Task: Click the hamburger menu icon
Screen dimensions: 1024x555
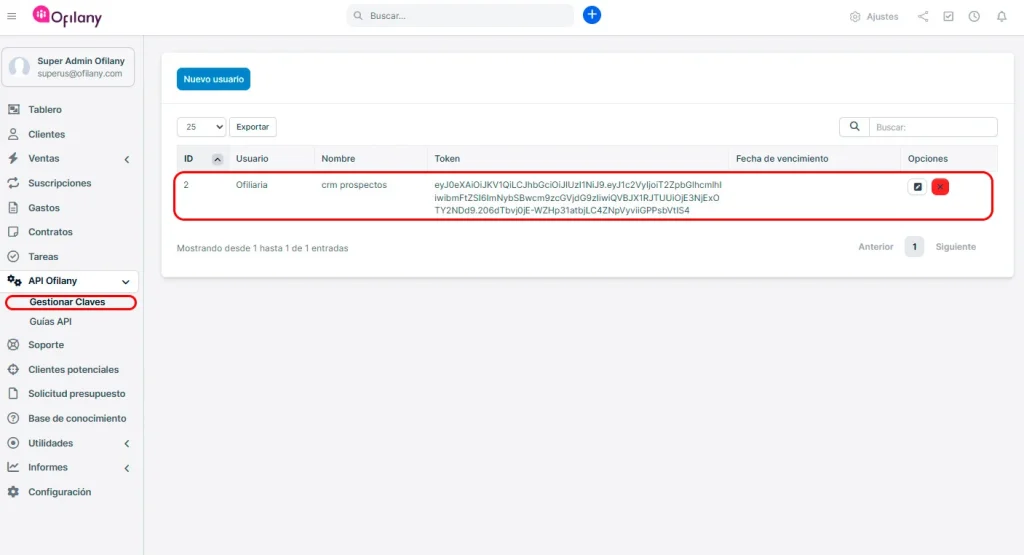Action: [x=12, y=16]
